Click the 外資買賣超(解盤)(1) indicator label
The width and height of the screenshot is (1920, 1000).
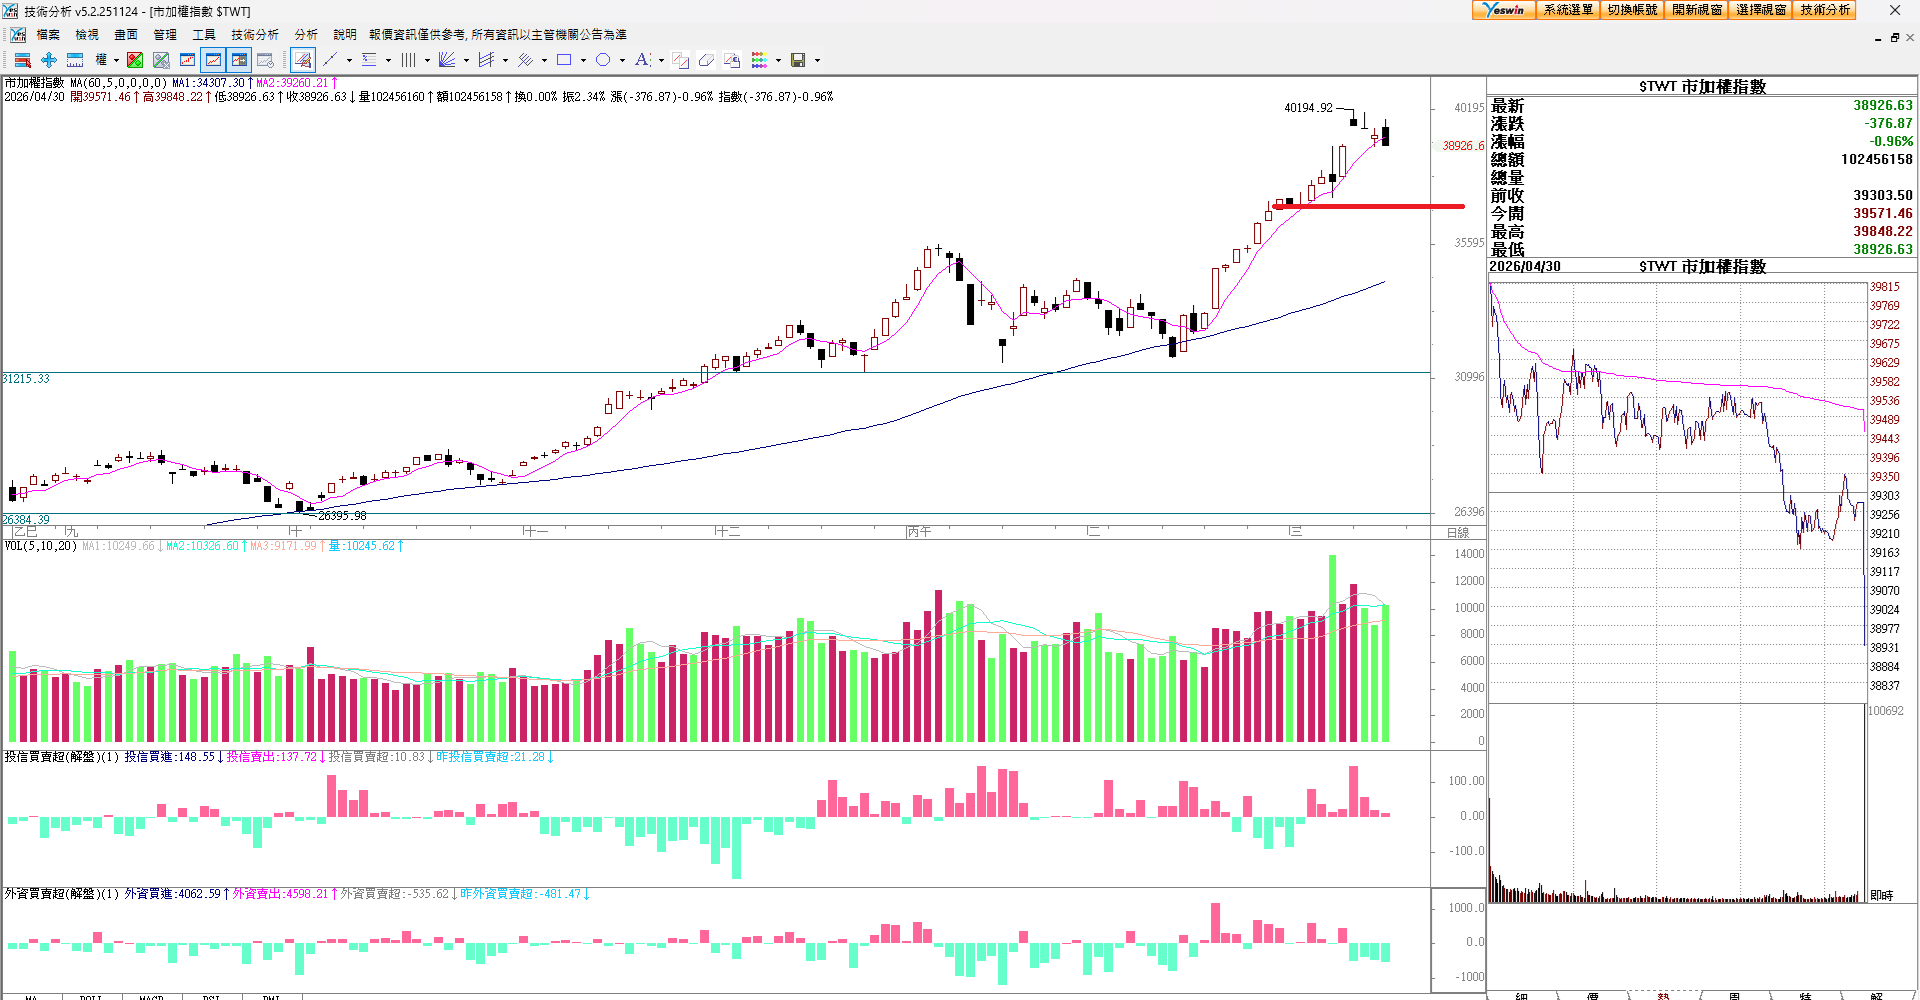(62, 894)
